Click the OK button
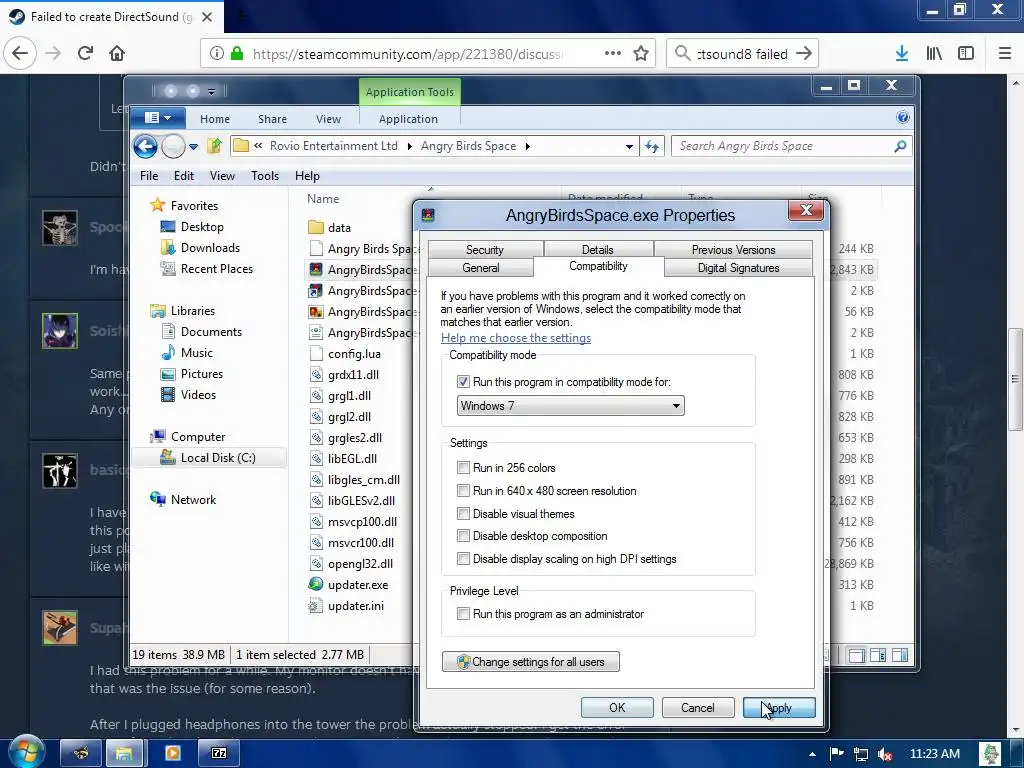The image size is (1024, 768). point(617,708)
